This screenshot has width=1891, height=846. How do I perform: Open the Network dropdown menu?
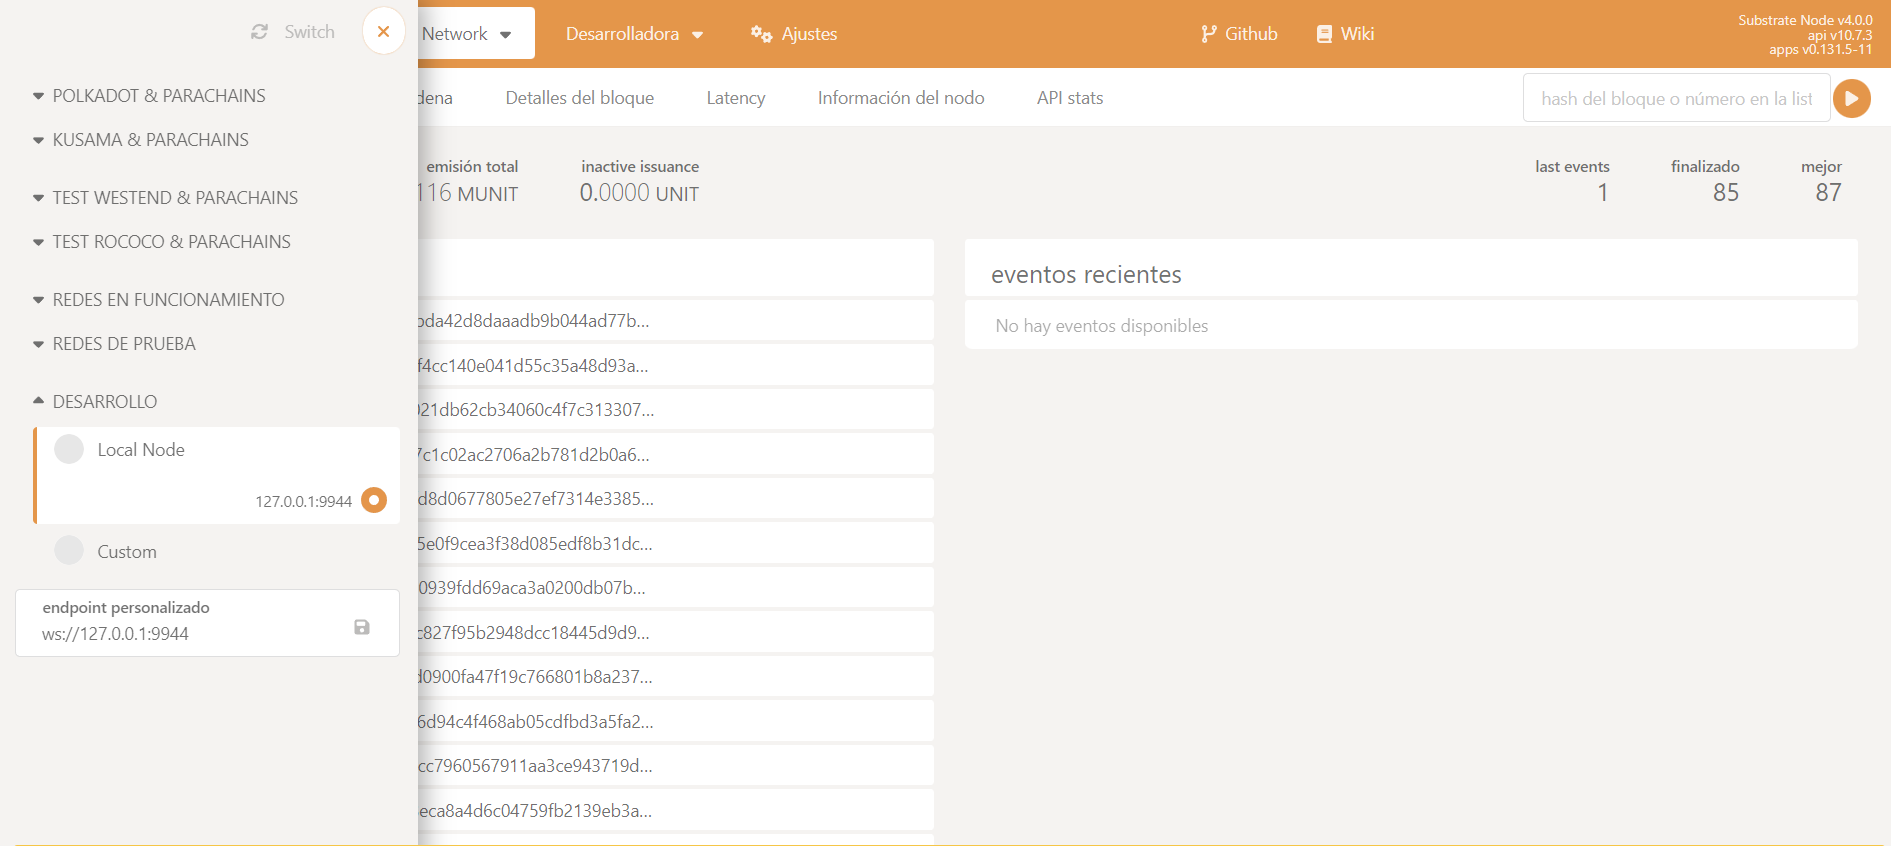tap(476, 34)
